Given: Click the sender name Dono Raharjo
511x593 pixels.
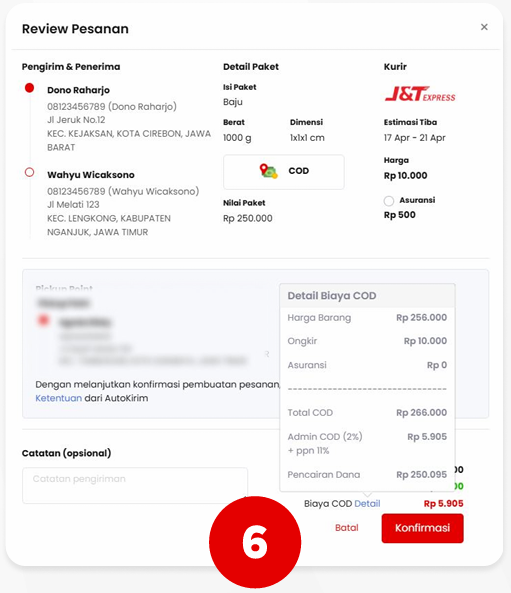Looking at the screenshot, I should pyautogui.click(x=78, y=90).
